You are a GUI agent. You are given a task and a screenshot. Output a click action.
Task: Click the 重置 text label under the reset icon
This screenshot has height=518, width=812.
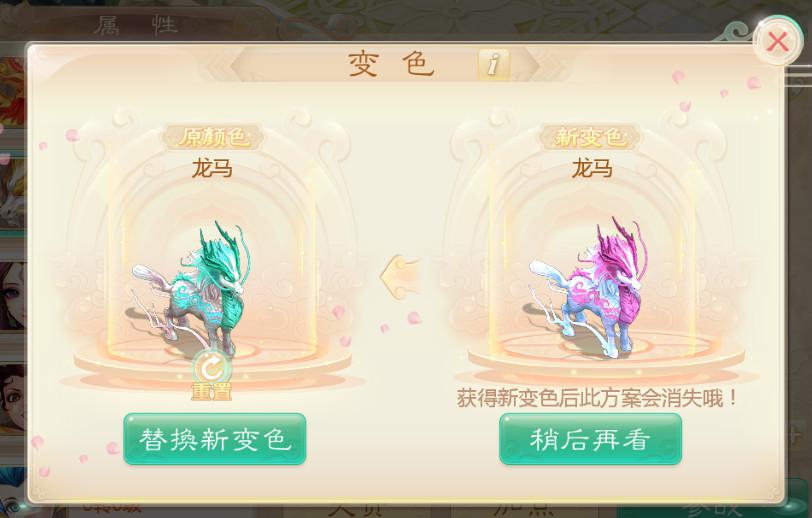click(x=211, y=392)
